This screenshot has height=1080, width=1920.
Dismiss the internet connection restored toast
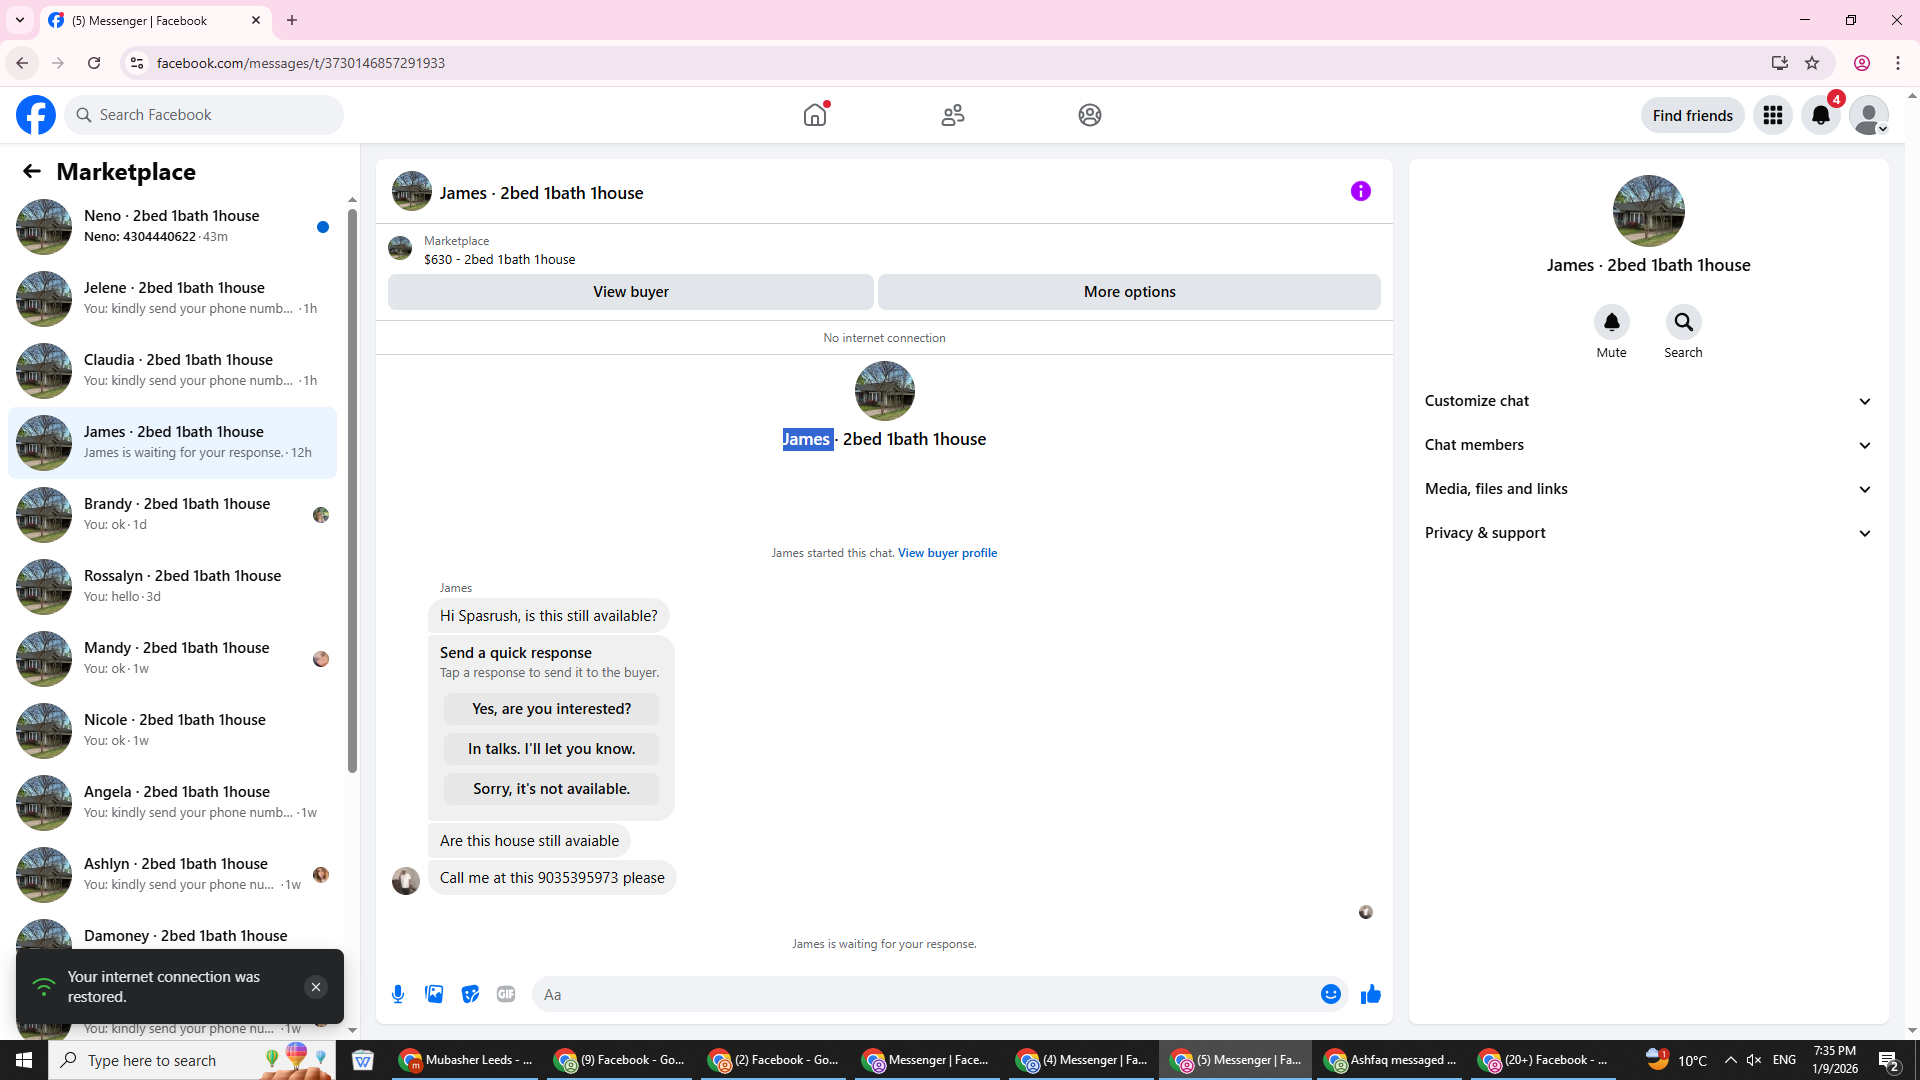pos(315,987)
